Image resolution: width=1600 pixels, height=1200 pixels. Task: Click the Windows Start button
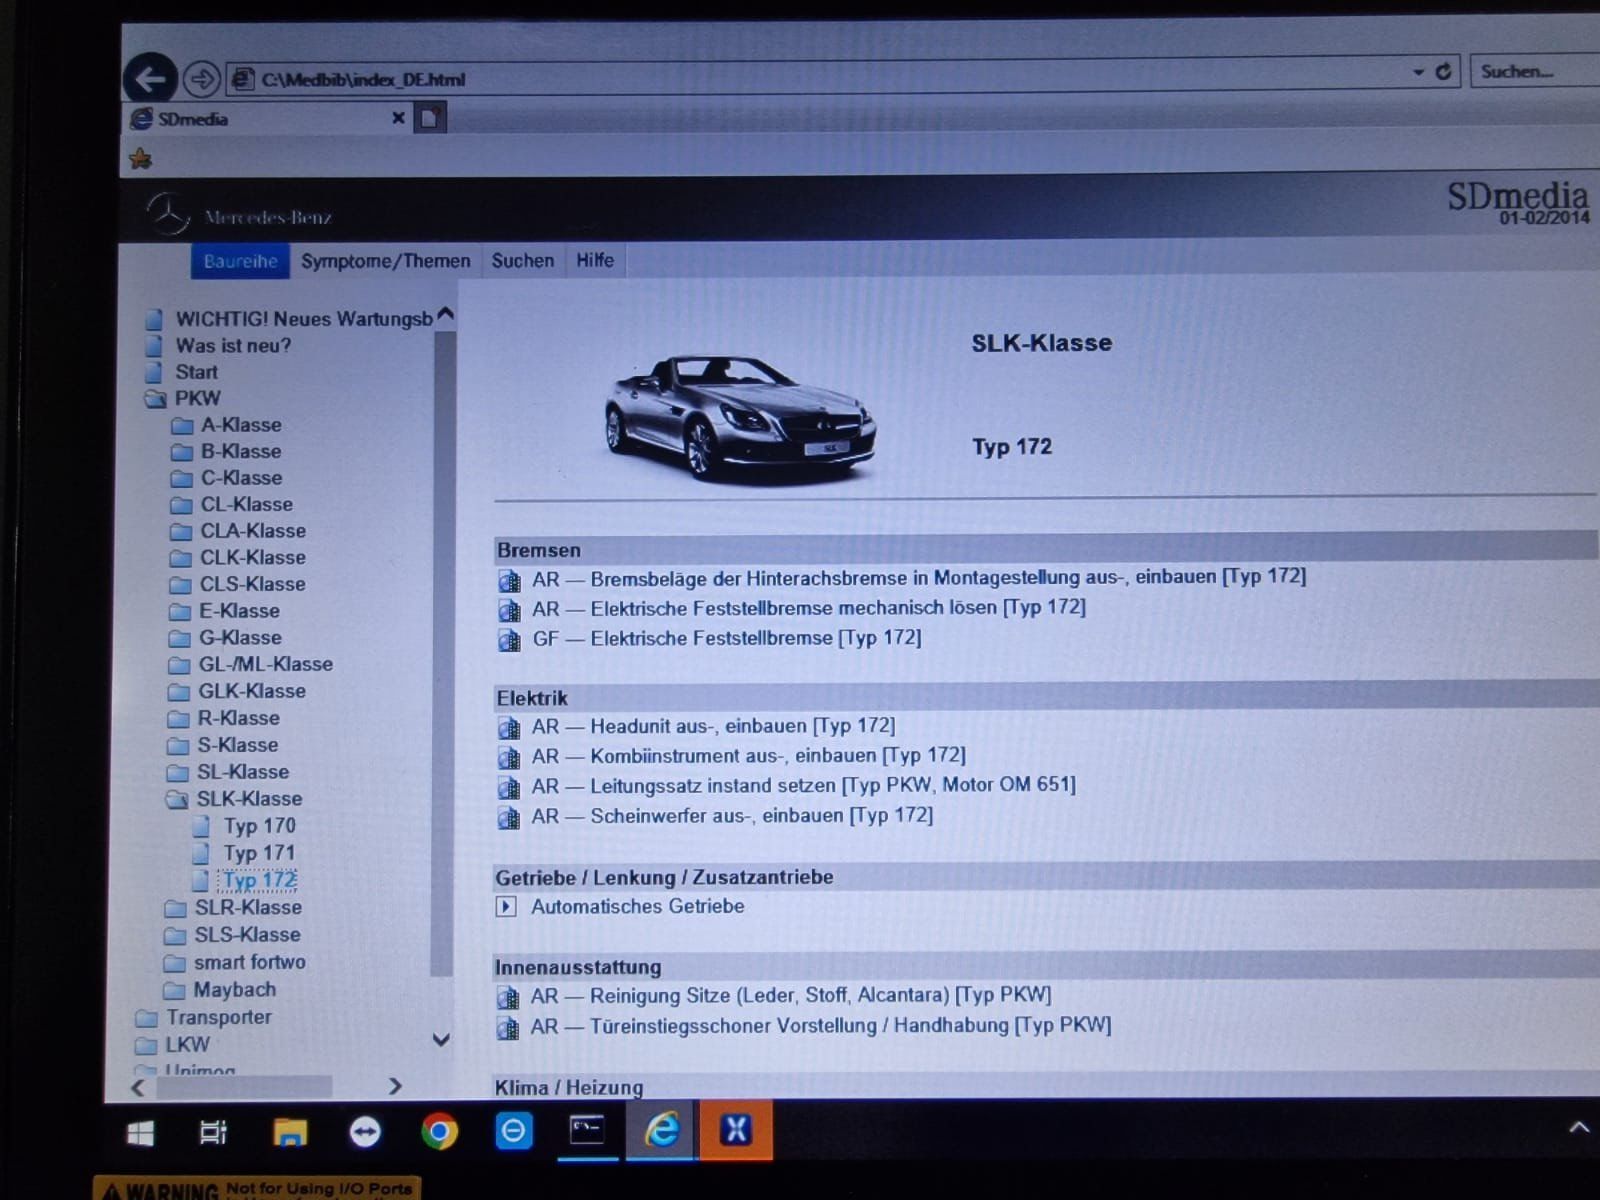[x=140, y=1132]
